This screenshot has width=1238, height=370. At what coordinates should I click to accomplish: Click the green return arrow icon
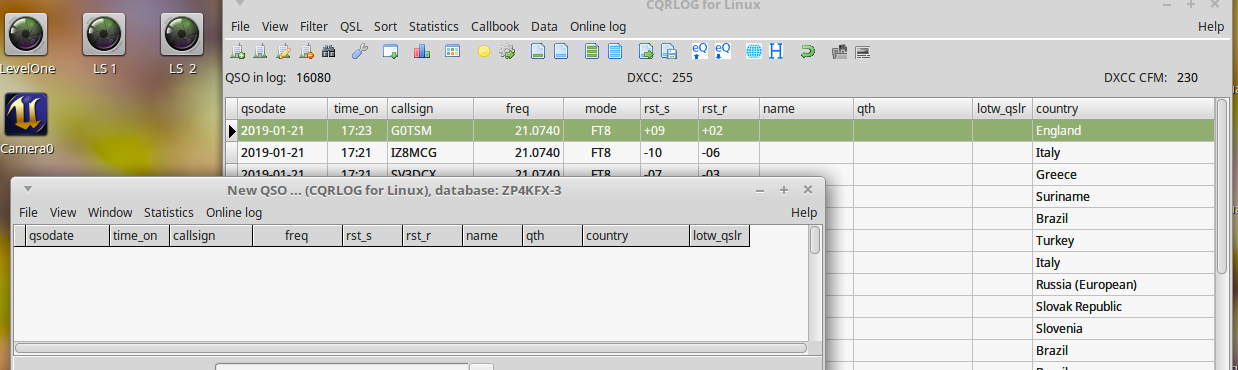tap(808, 51)
